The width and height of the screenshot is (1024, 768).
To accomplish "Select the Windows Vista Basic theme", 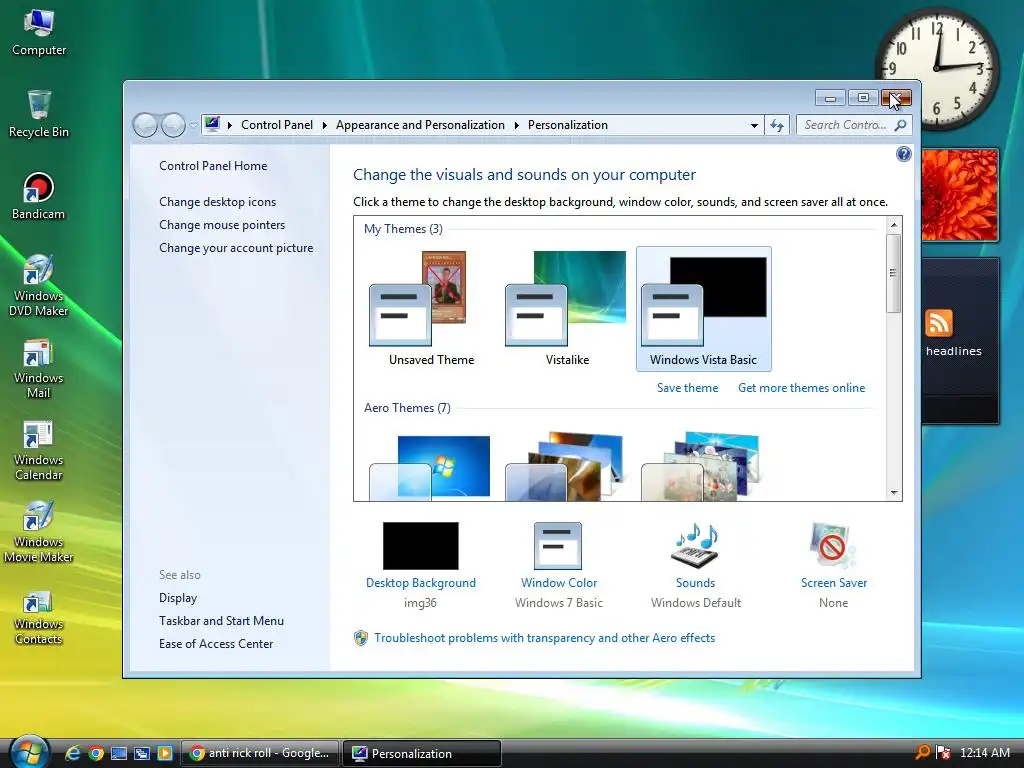I will (x=703, y=308).
